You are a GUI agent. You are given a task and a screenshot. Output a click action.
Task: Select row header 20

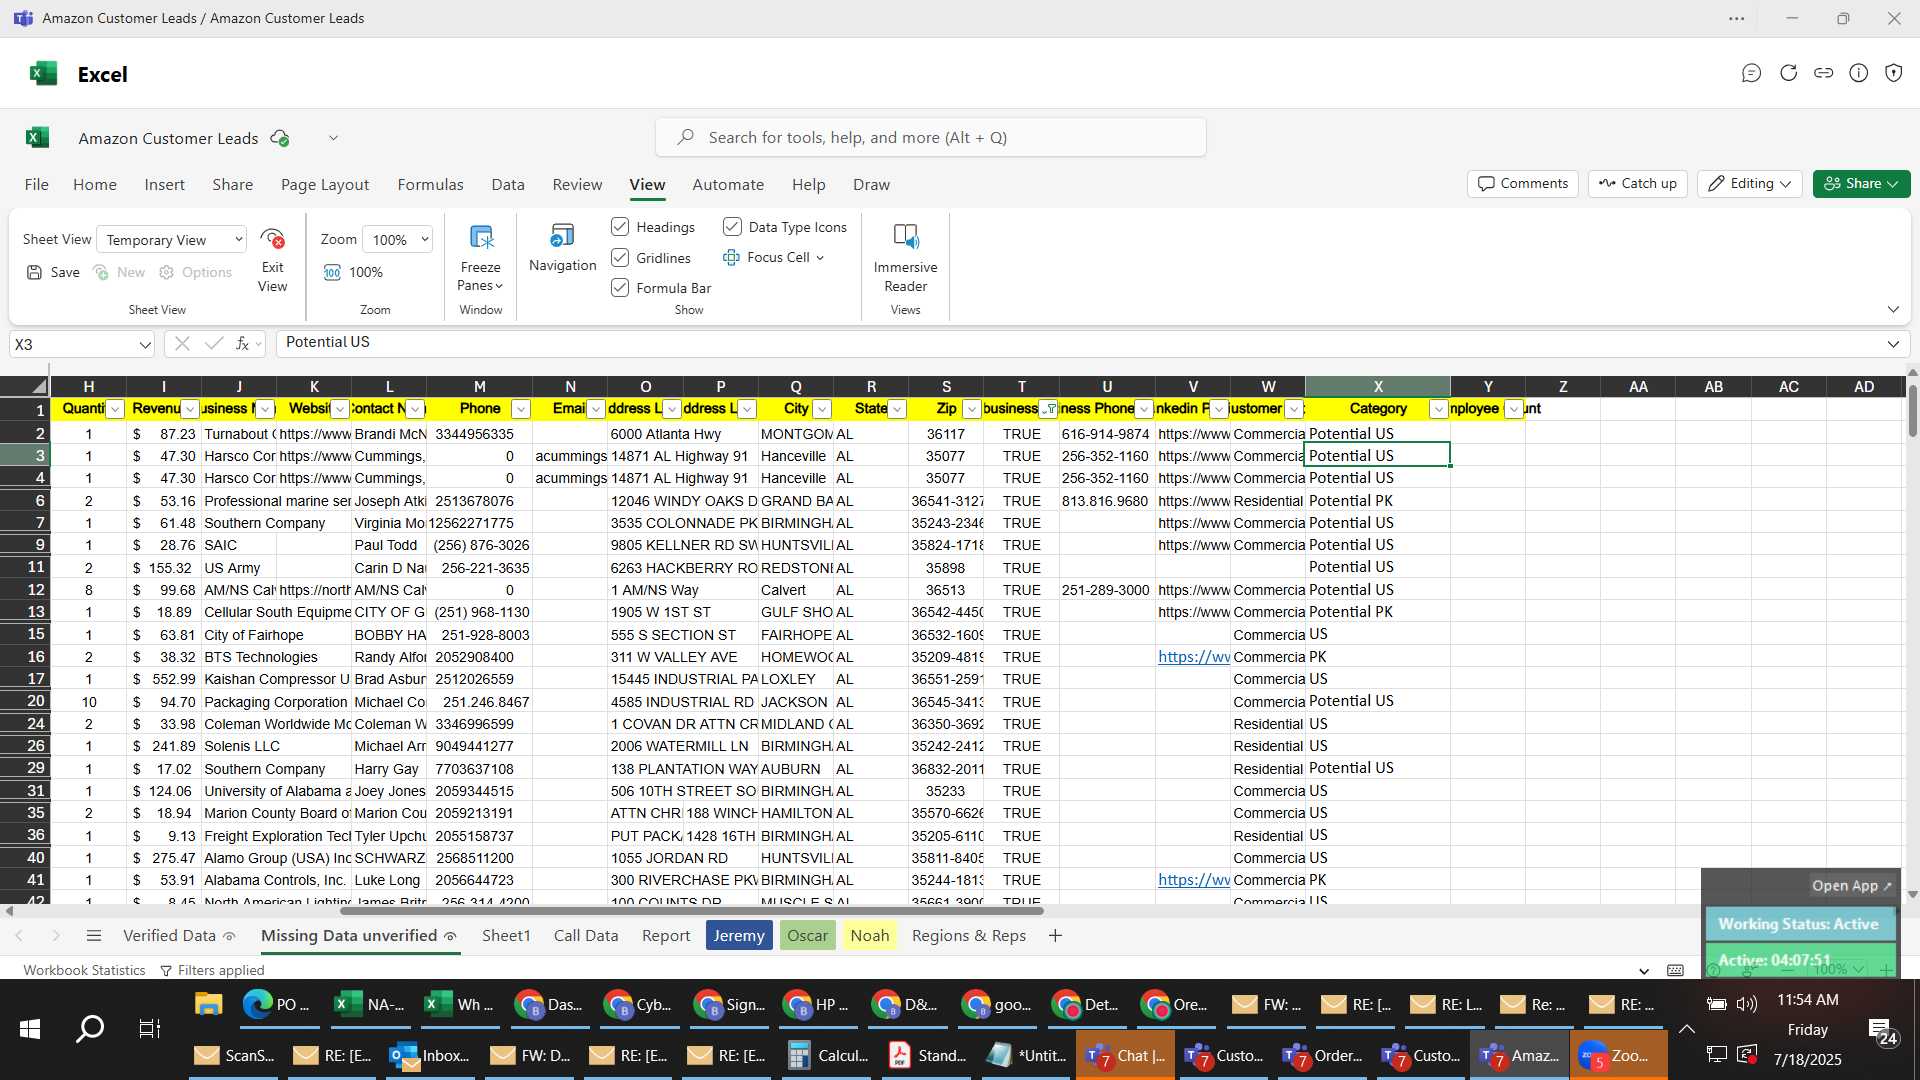[25, 702]
